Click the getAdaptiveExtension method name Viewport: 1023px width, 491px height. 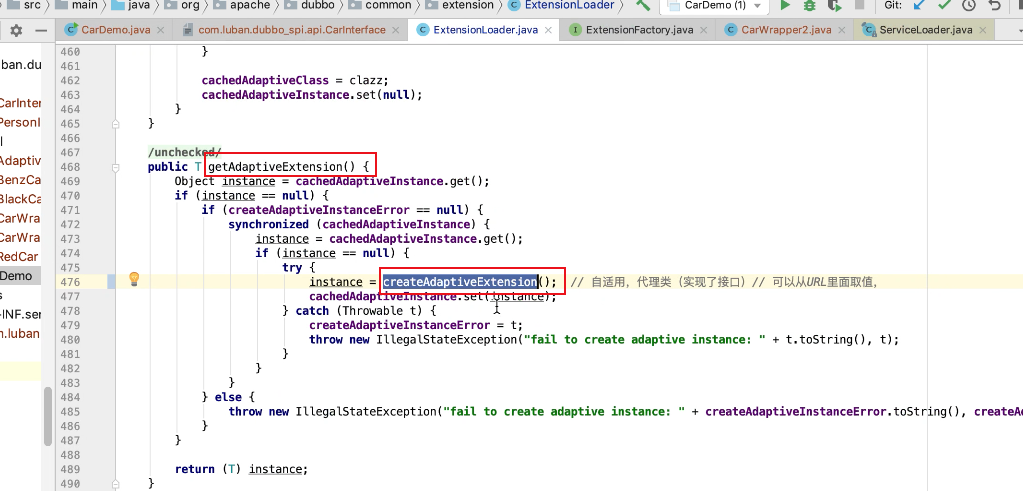click(275, 167)
